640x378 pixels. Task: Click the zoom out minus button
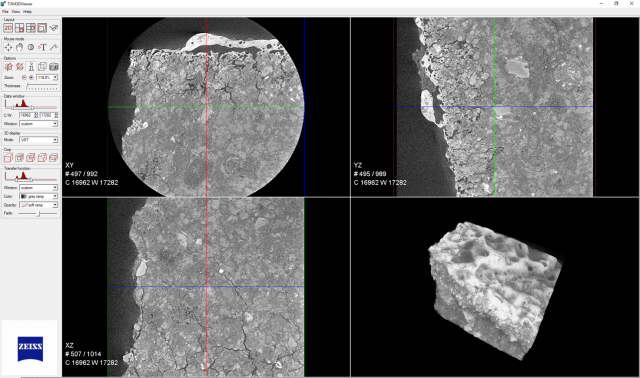24,78
